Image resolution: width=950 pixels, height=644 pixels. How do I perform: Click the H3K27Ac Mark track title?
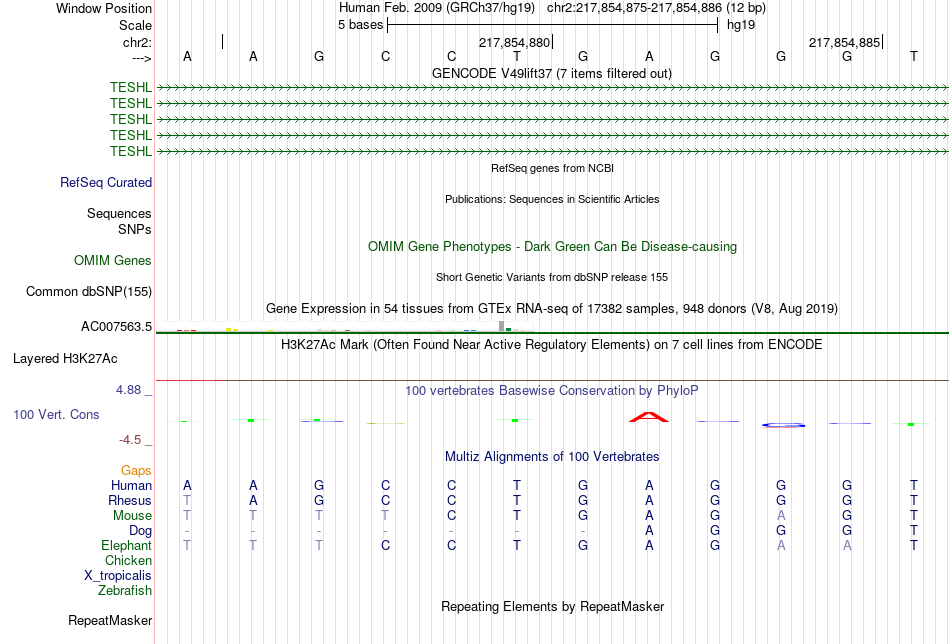[x=552, y=345]
